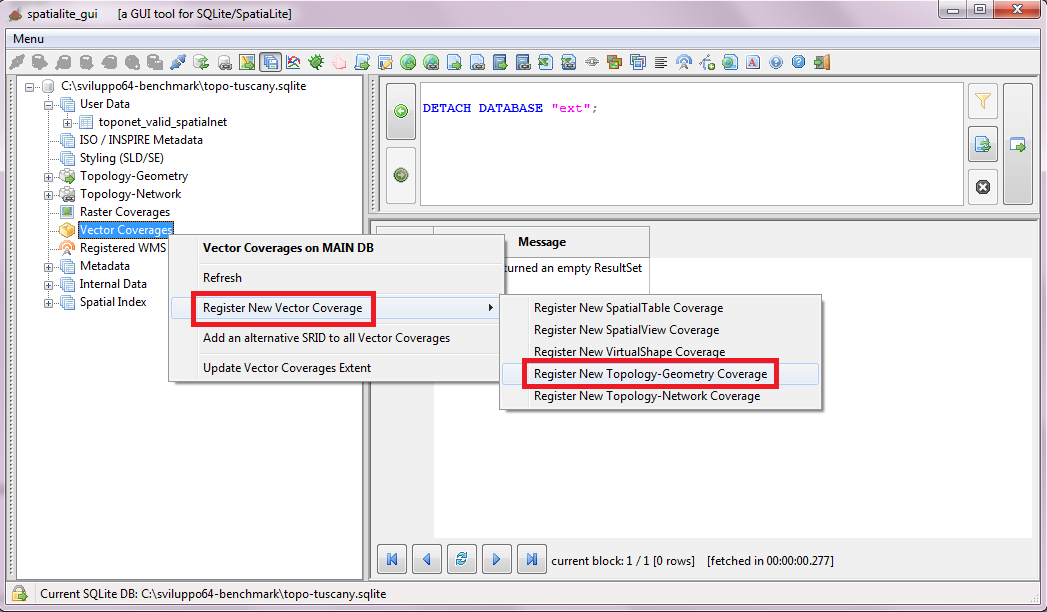Expand the Metadata tree node
Image resolution: width=1047 pixels, height=612 pixels.
[x=48, y=267]
